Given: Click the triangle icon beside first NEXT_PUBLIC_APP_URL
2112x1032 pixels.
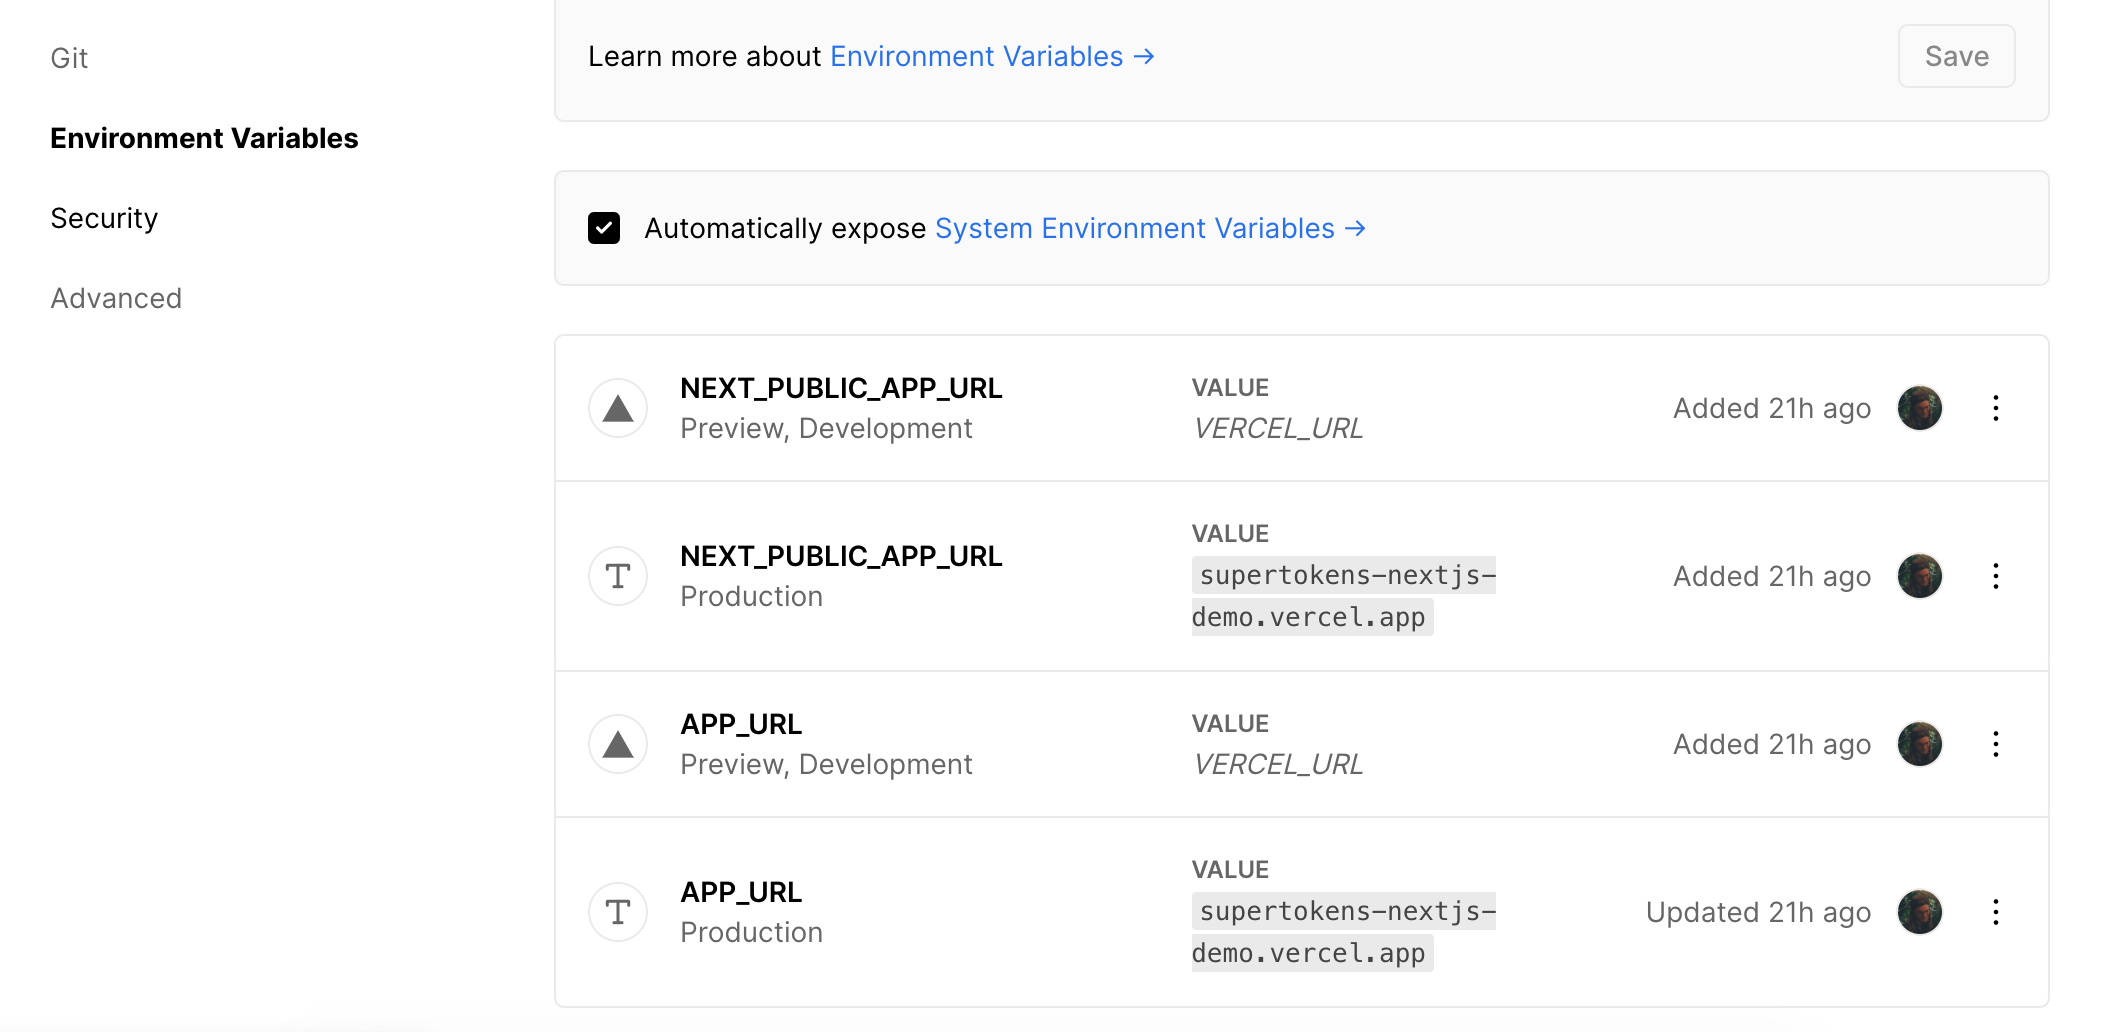Looking at the screenshot, I should [x=618, y=408].
